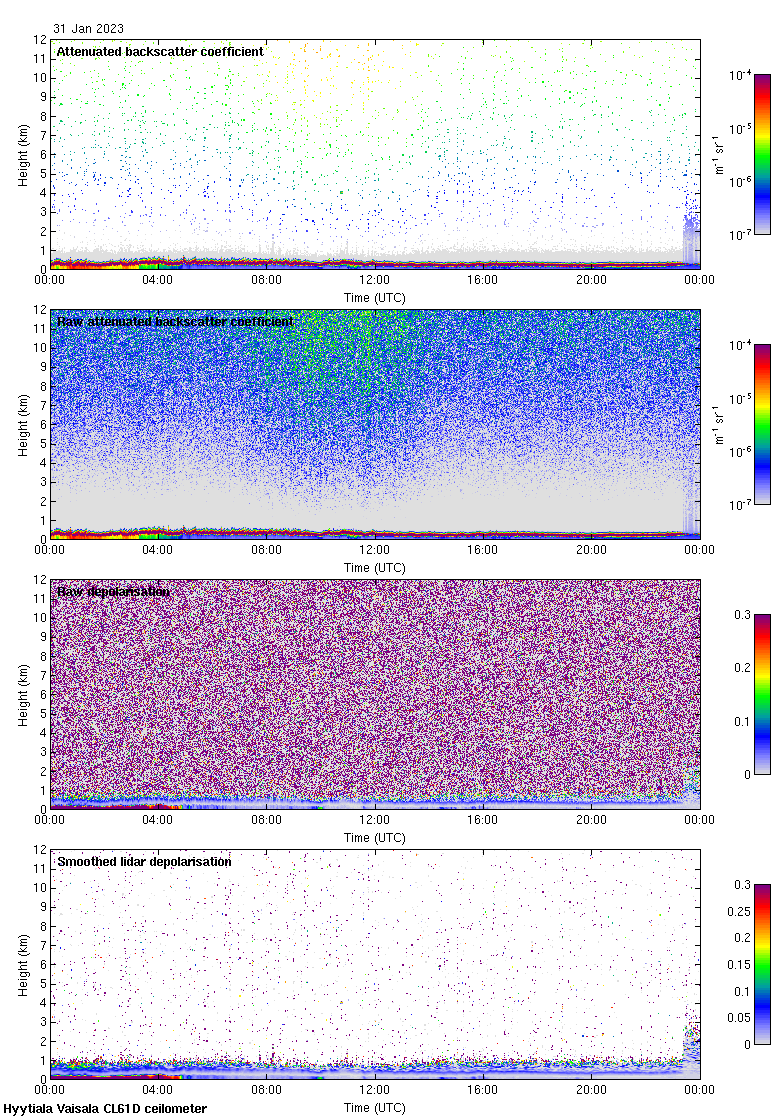Click the Smoothed lidar depolarisation title
780x1120 pixels.
pyautogui.click(x=144, y=861)
